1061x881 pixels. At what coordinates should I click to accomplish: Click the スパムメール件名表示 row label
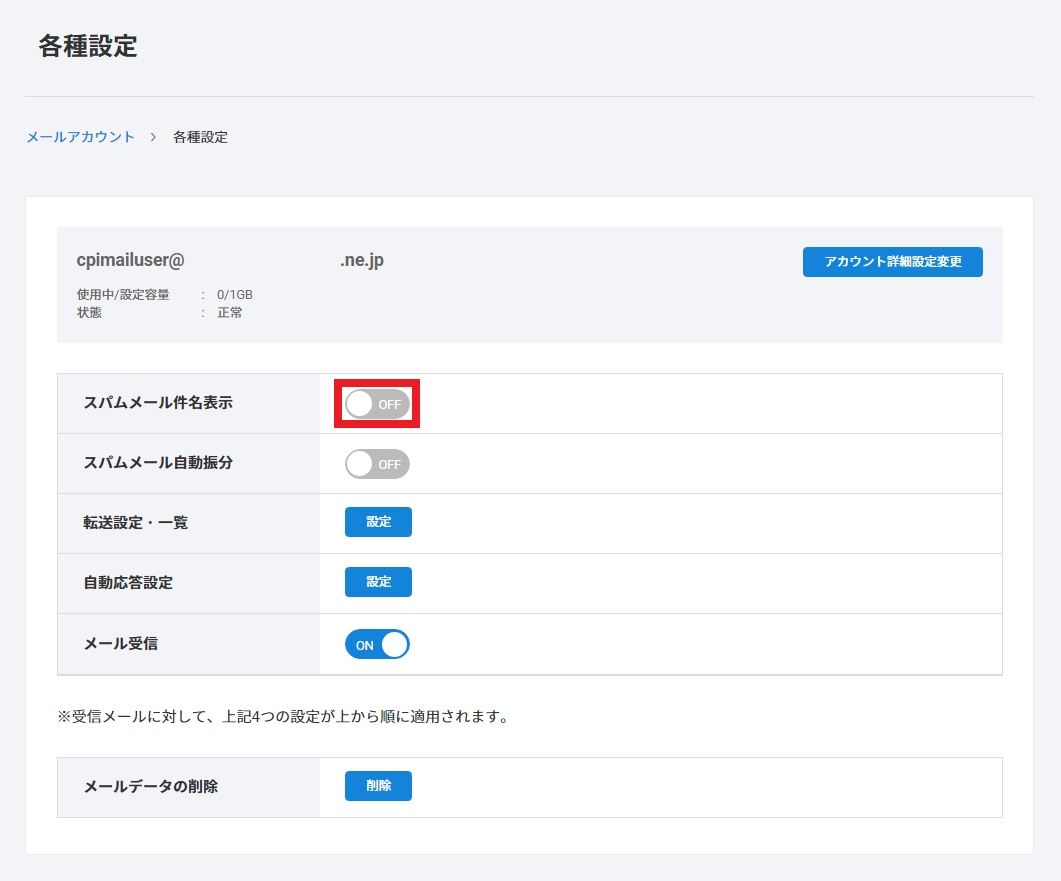point(158,403)
